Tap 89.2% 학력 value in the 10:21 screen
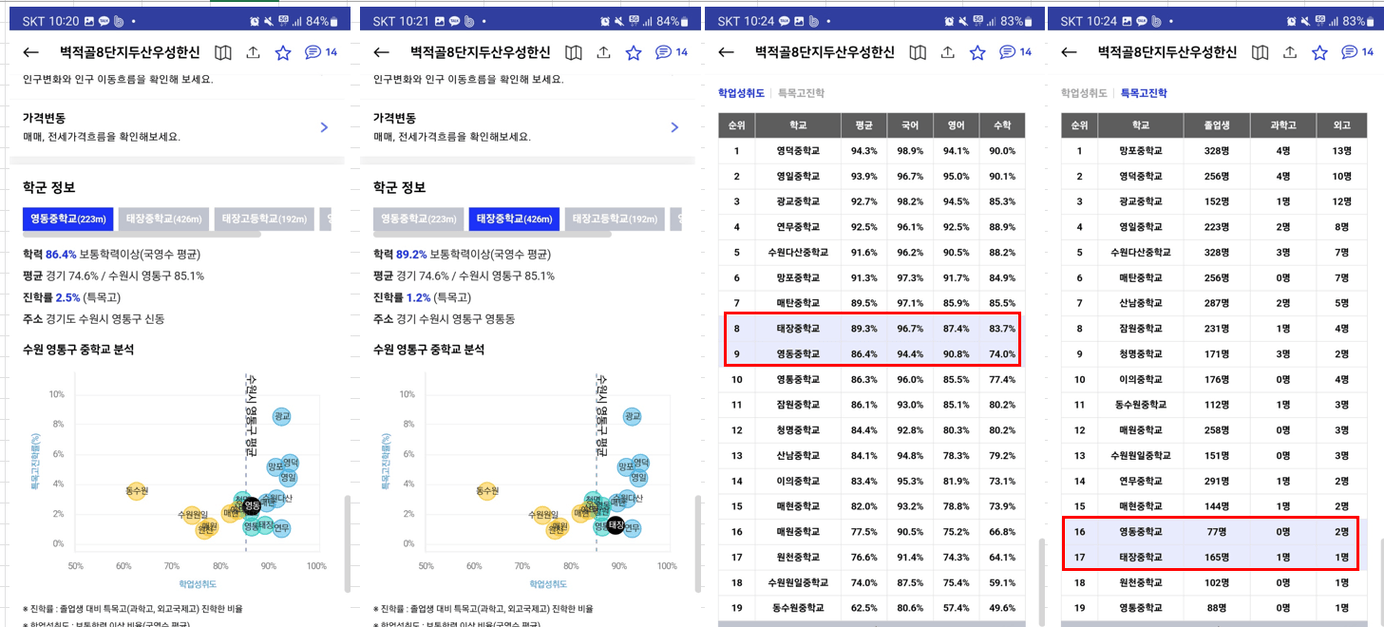The image size is (1384, 627). click(x=411, y=254)
